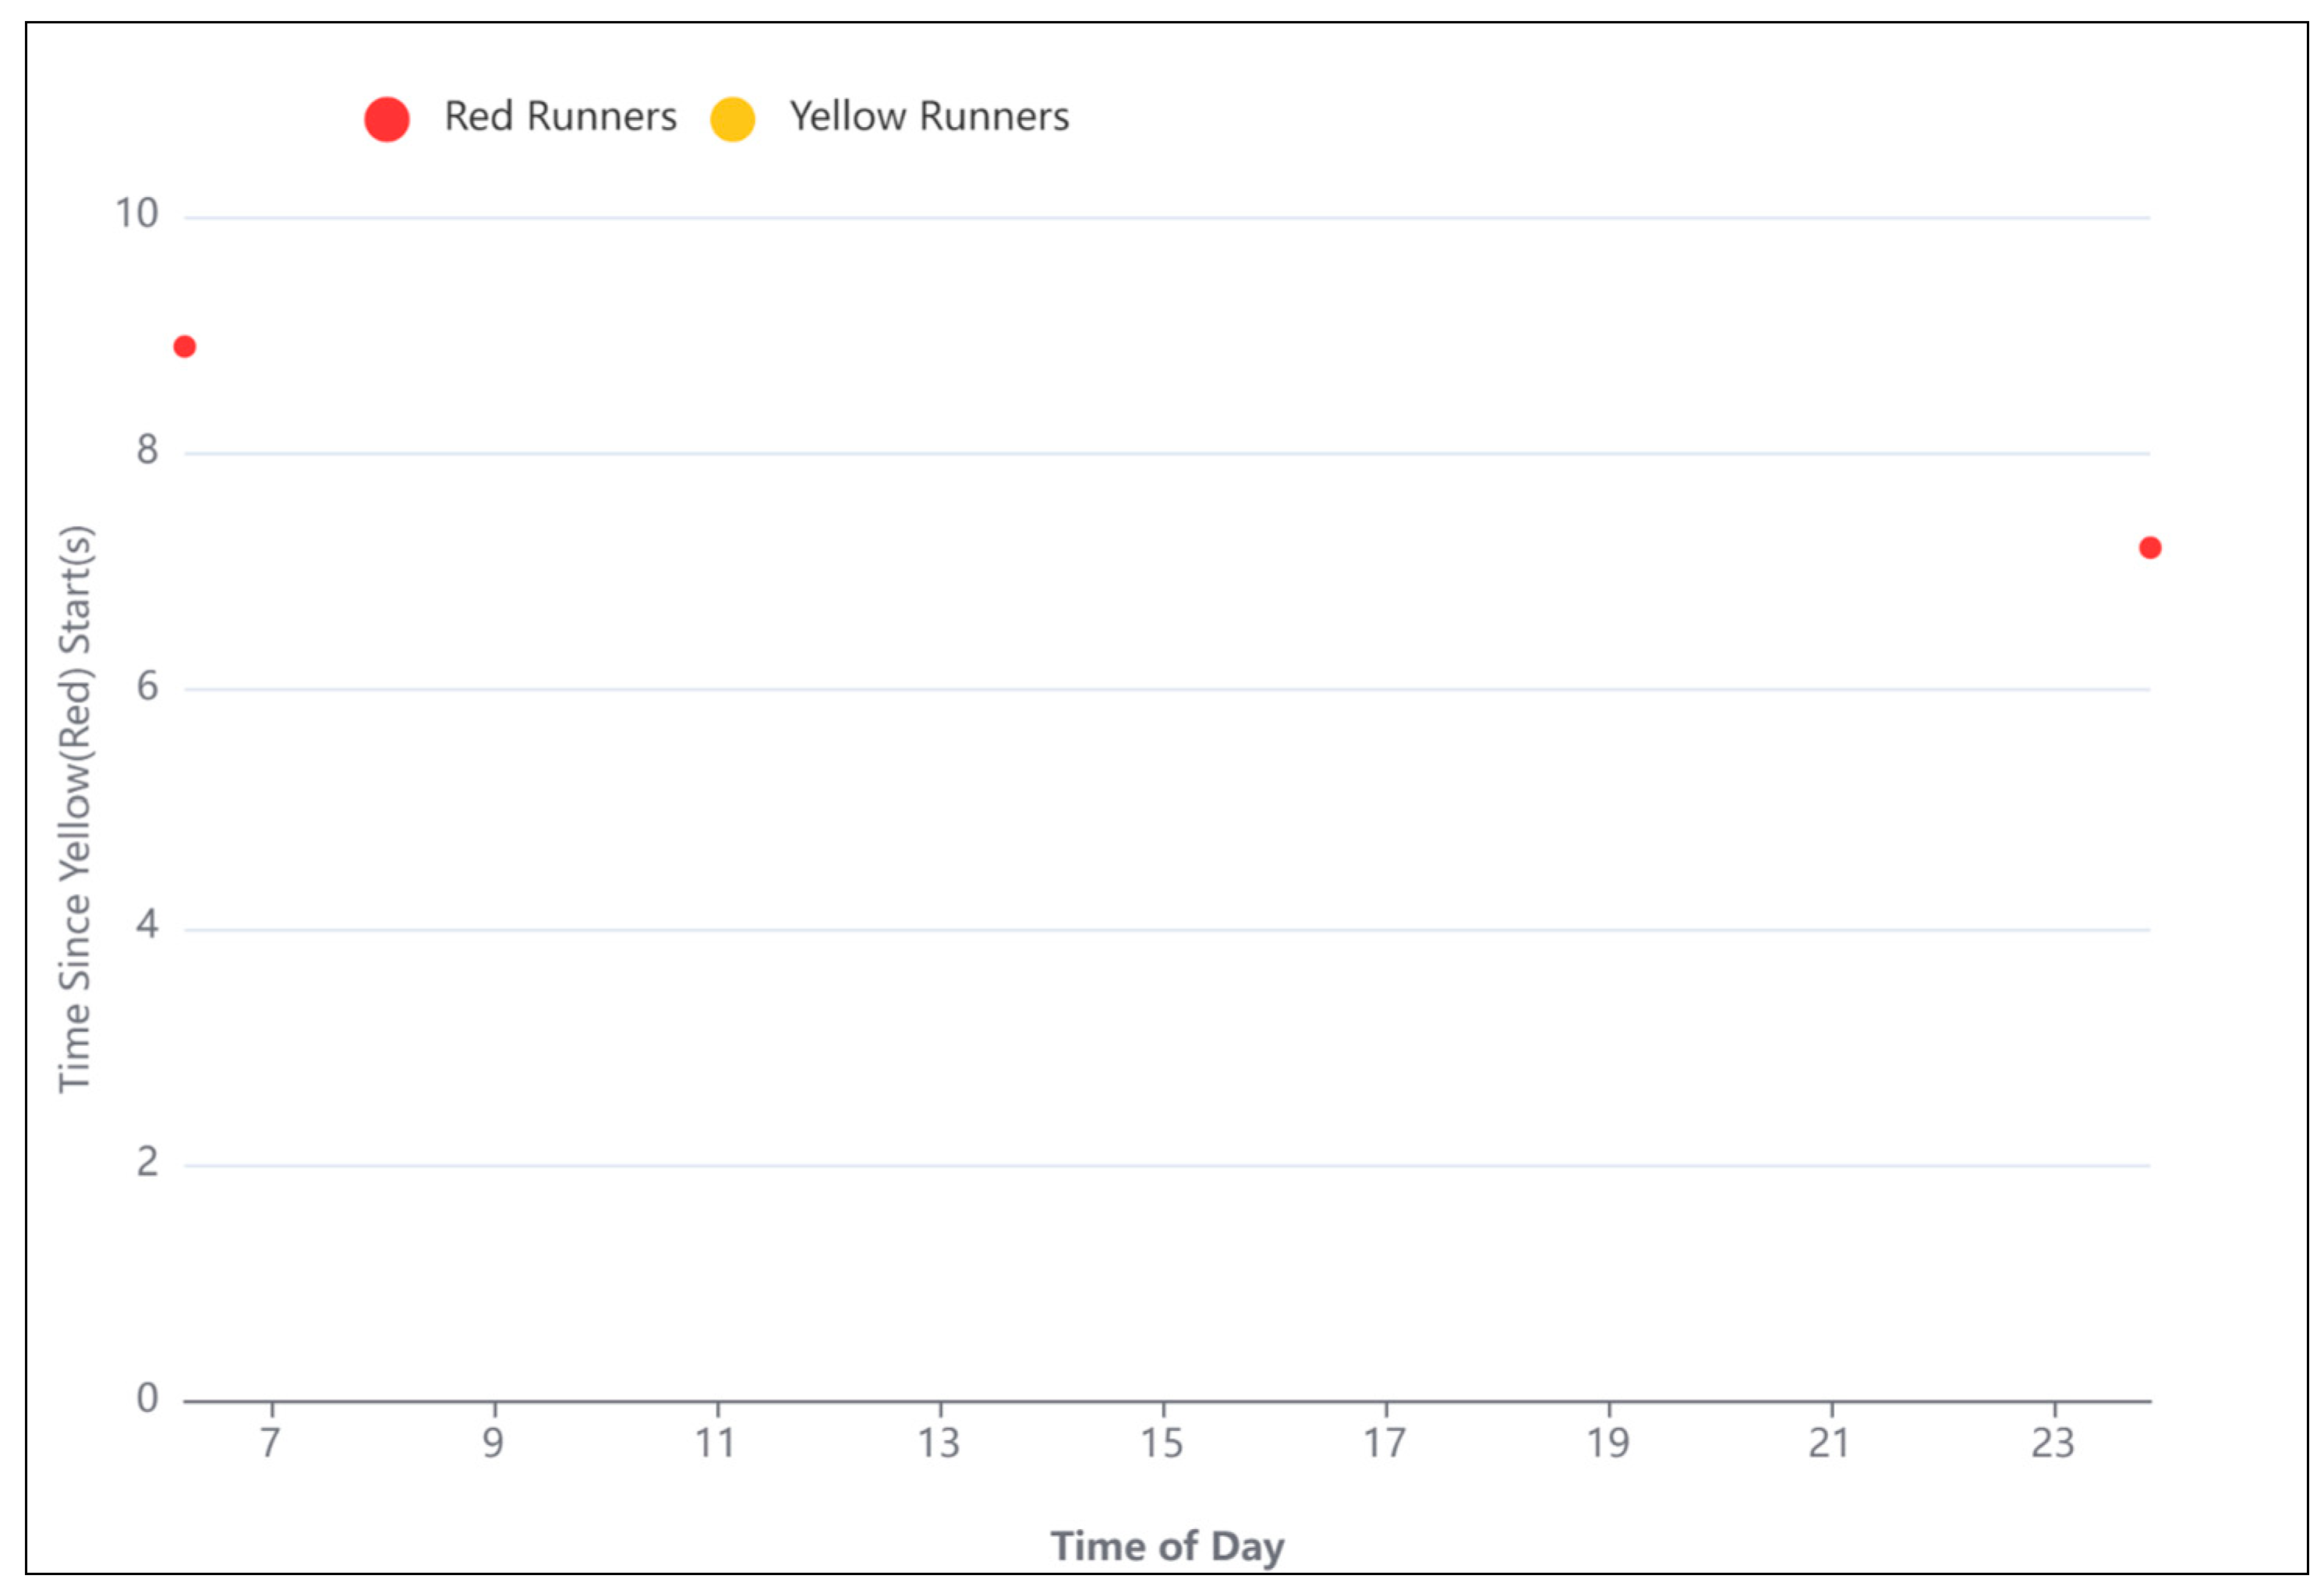Toggle the Yellow Runners legend label

coord(929,117)
